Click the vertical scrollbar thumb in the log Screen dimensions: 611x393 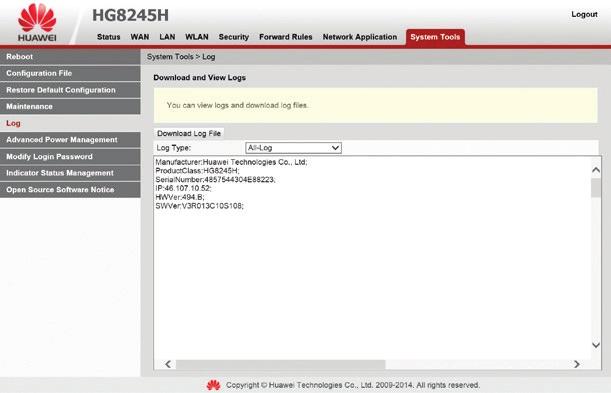(596, 188)
